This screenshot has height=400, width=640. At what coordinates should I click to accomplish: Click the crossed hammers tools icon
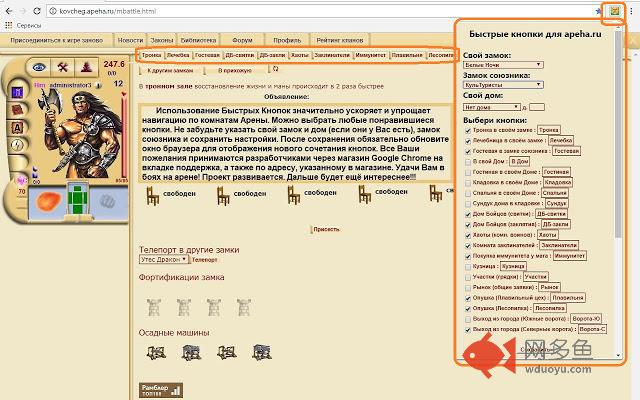pyautogui.click(x=62, y=67)
